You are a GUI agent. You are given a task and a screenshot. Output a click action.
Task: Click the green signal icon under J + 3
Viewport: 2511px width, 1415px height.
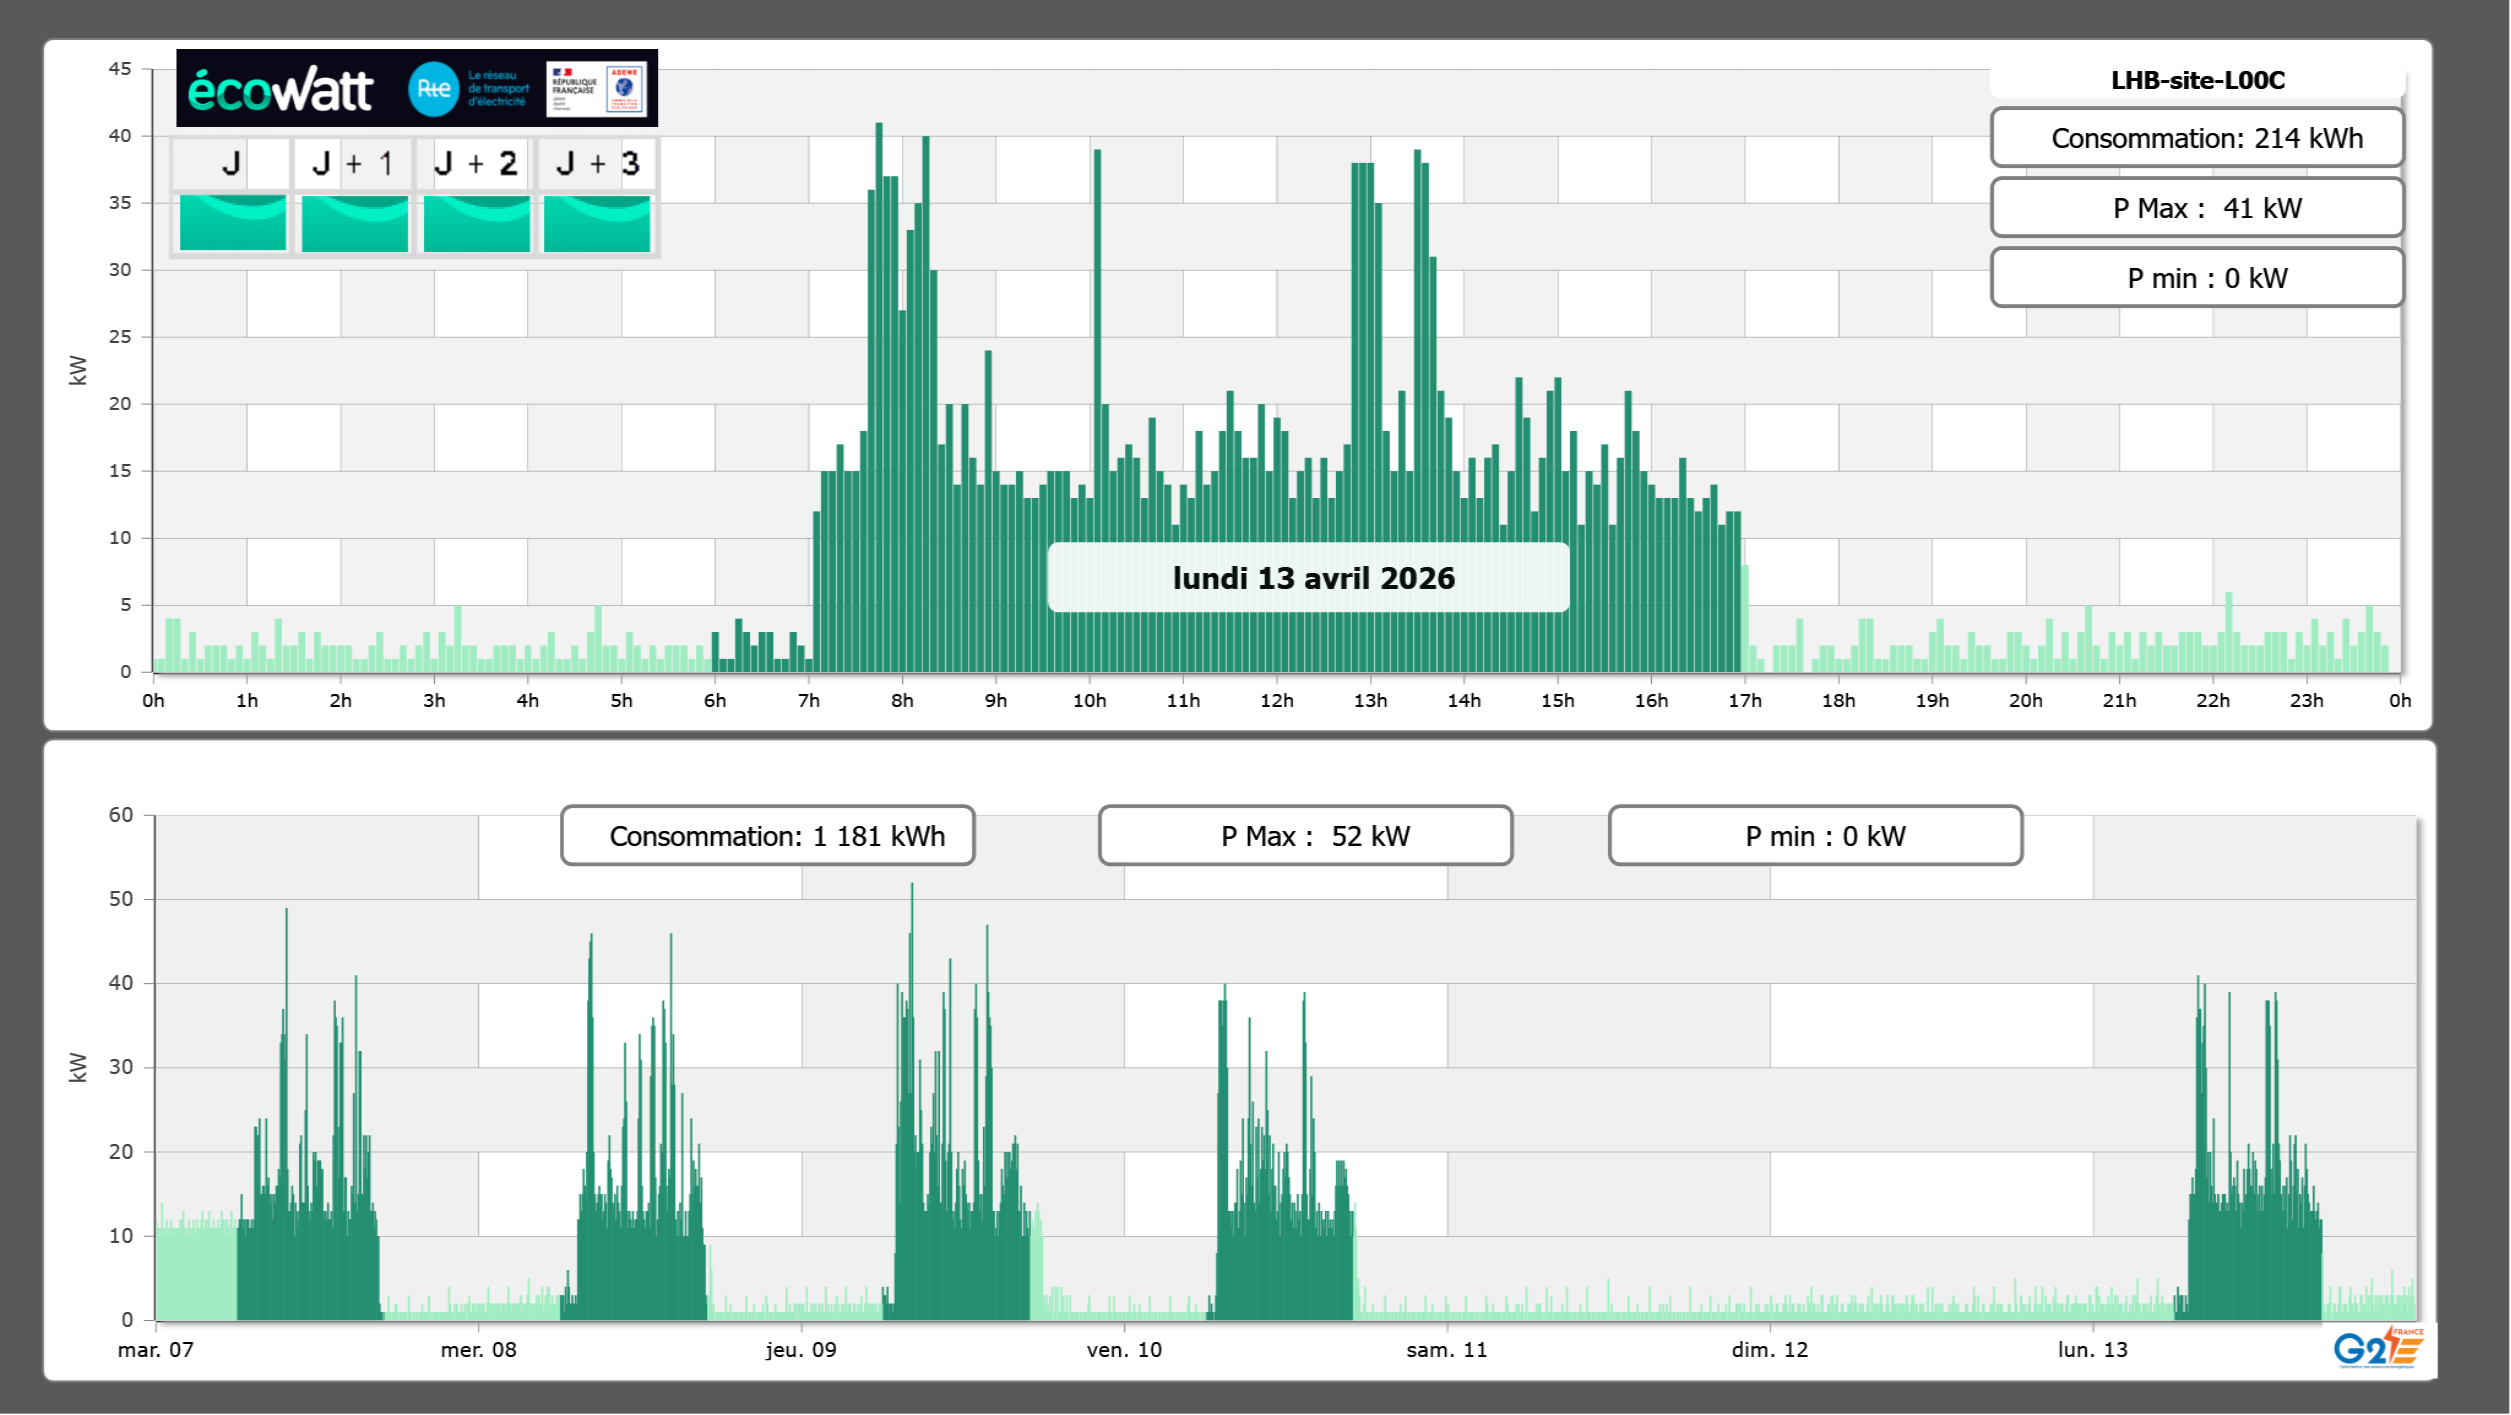tap(597, 223)
